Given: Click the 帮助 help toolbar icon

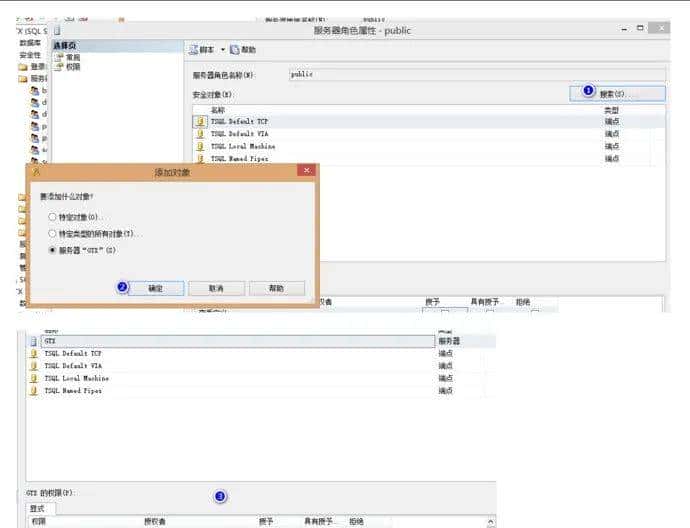Looking at the screenshot, I should [x=235, y=50].
